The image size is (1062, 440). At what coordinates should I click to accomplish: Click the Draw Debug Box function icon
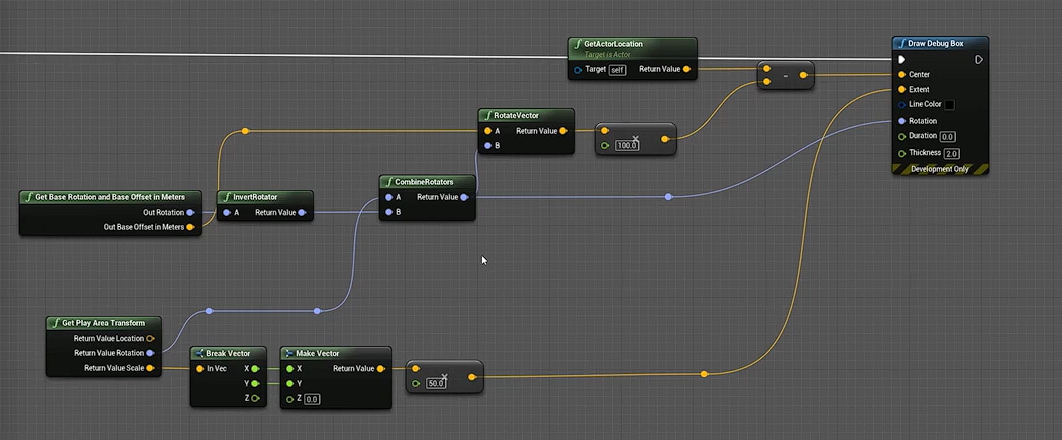click(x=901, y=43)
